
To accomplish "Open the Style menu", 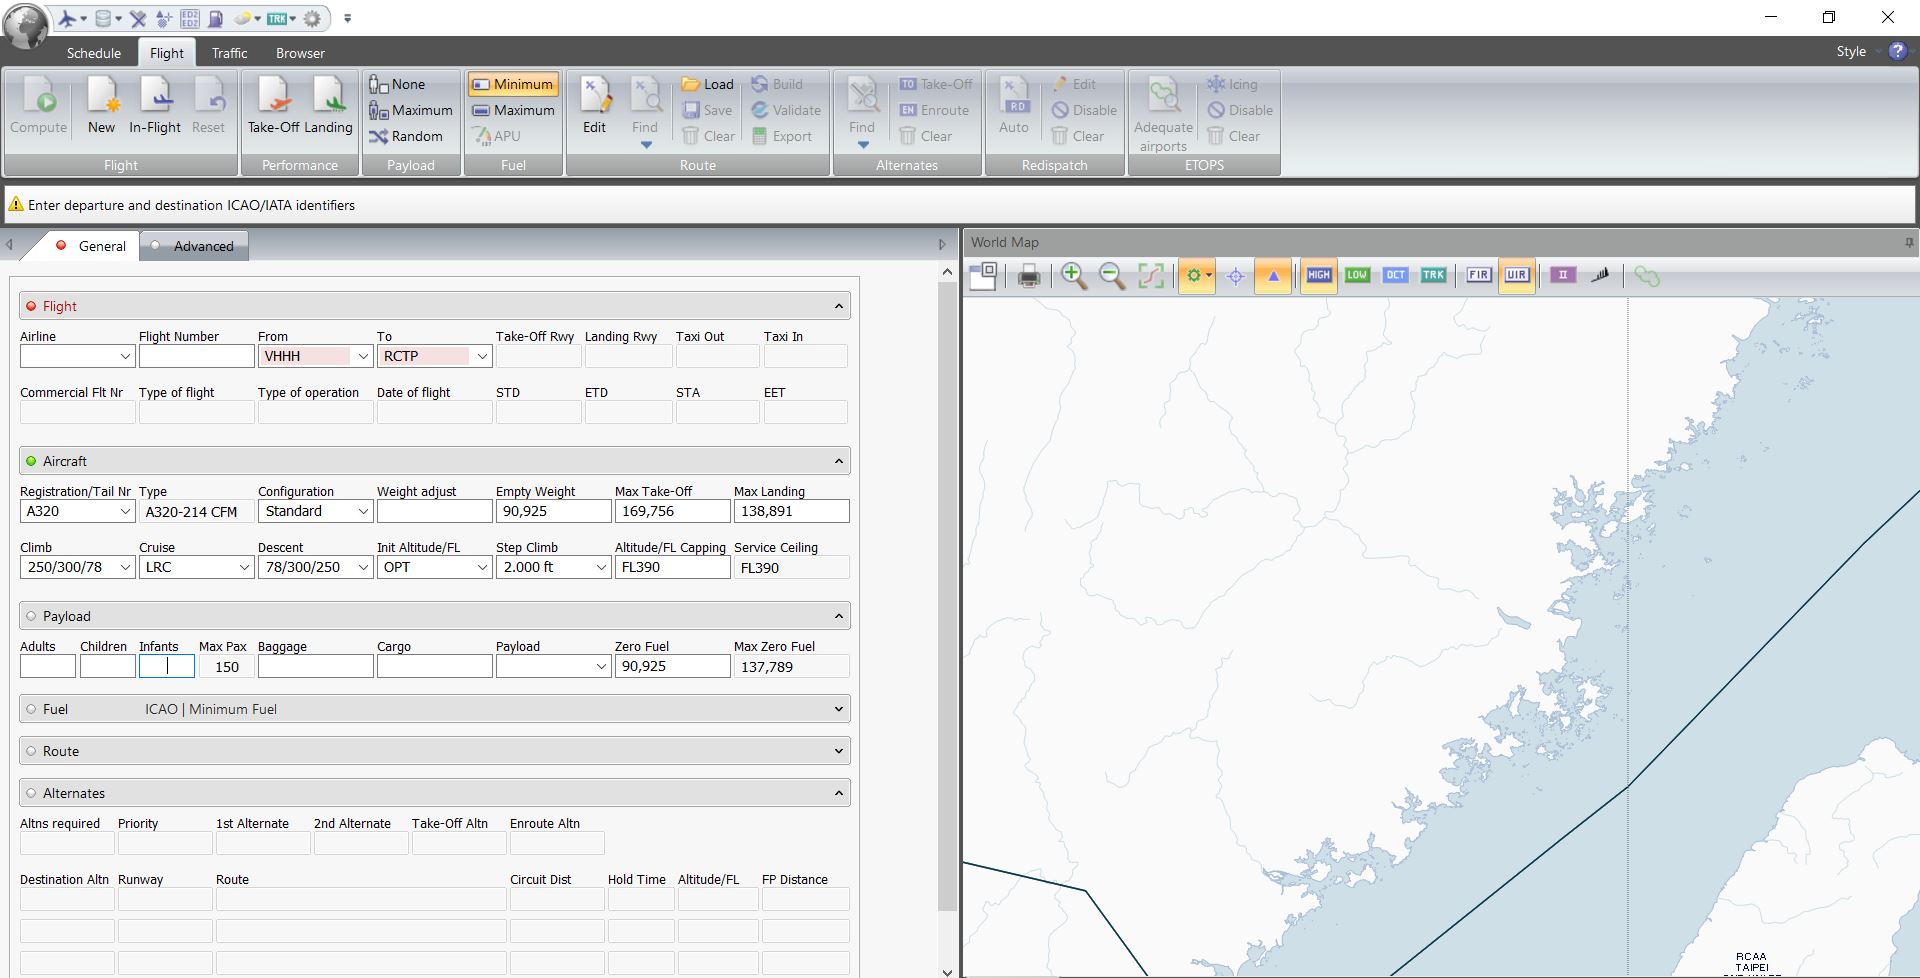I will pos(1851,51).
